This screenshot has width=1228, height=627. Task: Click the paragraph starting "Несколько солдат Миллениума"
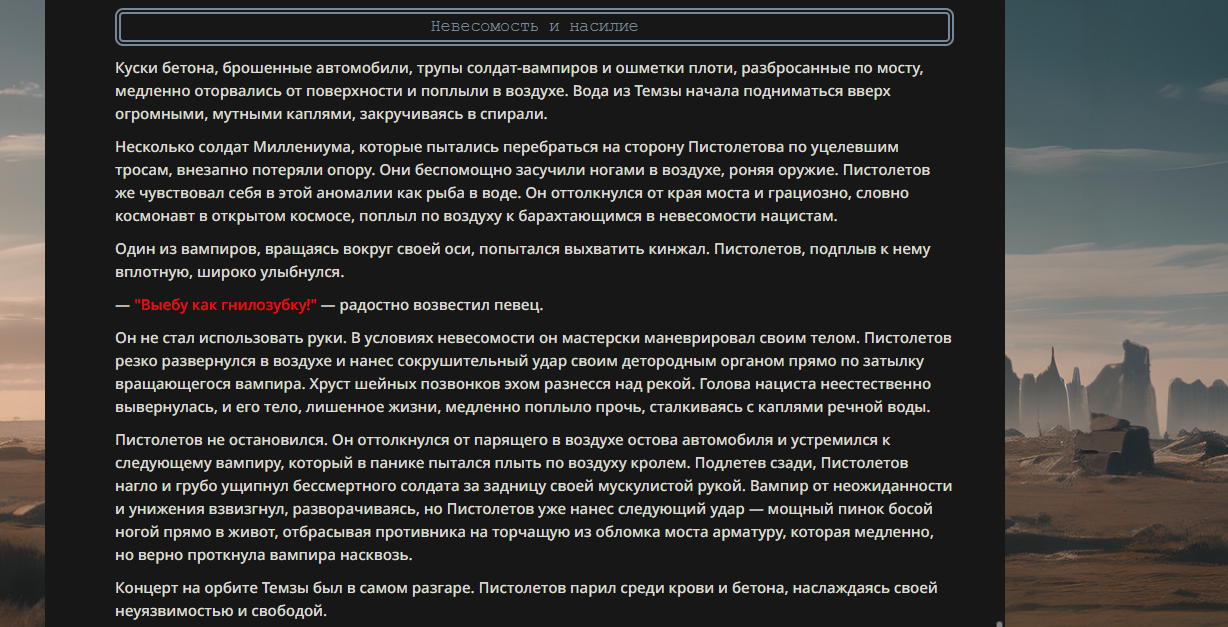(523, 181)
